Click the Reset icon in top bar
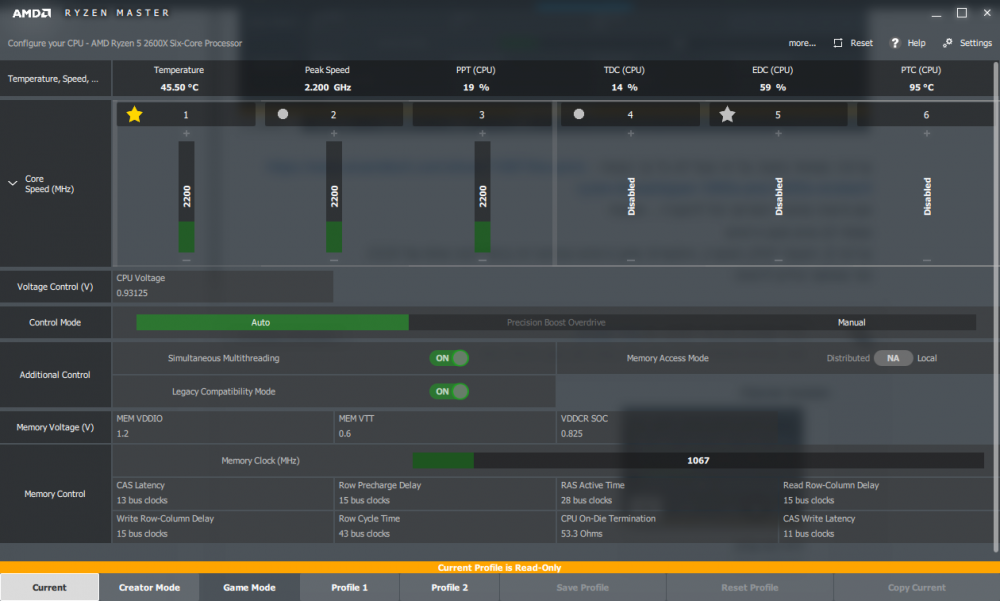The image size is (1000, 601). (x=837, y=43)
